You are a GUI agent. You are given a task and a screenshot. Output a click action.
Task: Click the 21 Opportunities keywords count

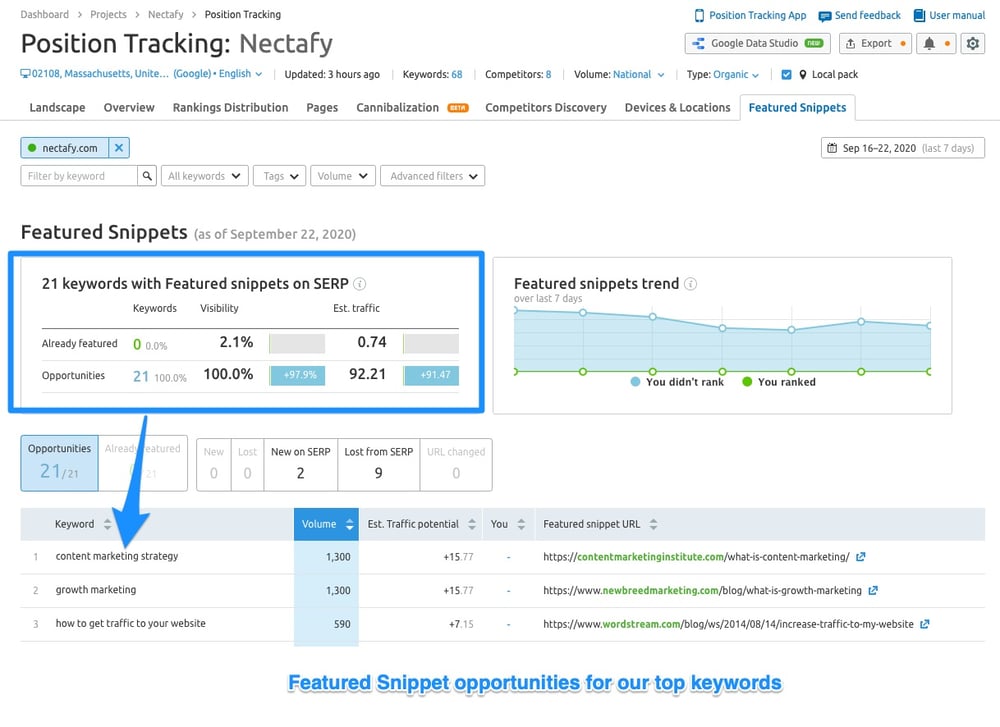coord(141,376)
